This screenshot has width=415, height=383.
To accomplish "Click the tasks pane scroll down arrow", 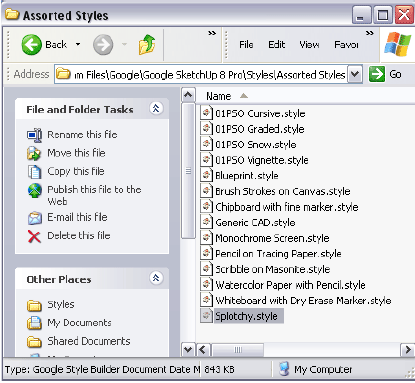I will [x=188, y=350].
